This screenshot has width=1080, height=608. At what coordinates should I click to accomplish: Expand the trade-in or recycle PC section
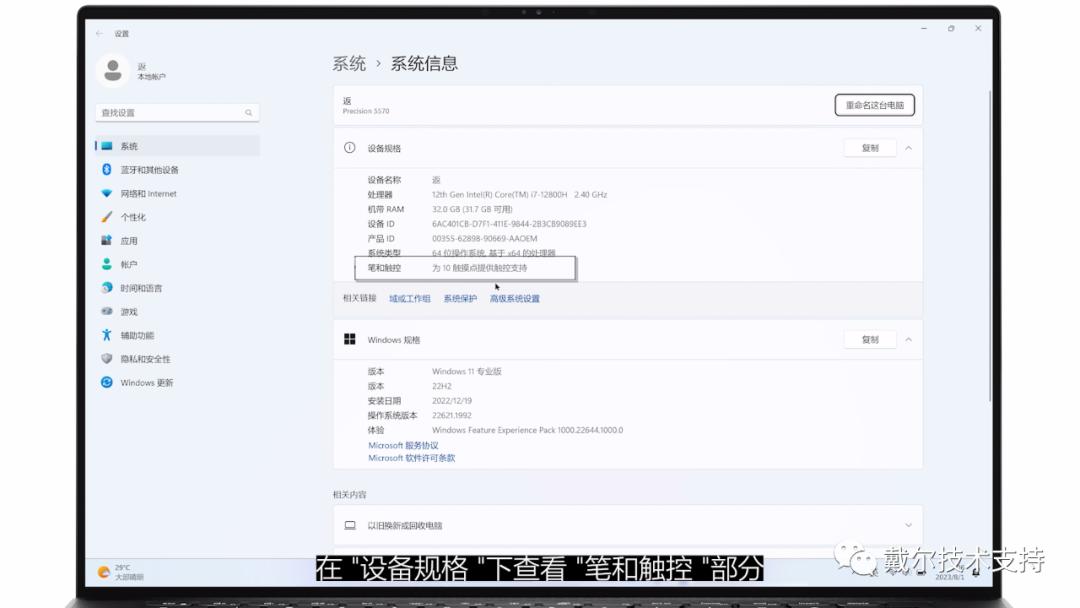[908, 524]
